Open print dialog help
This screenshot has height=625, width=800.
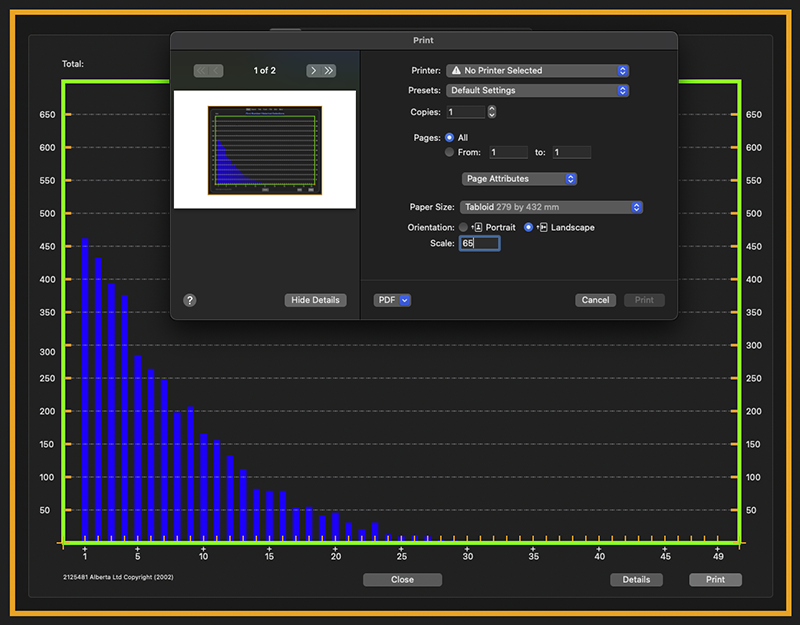pos(190,301)
